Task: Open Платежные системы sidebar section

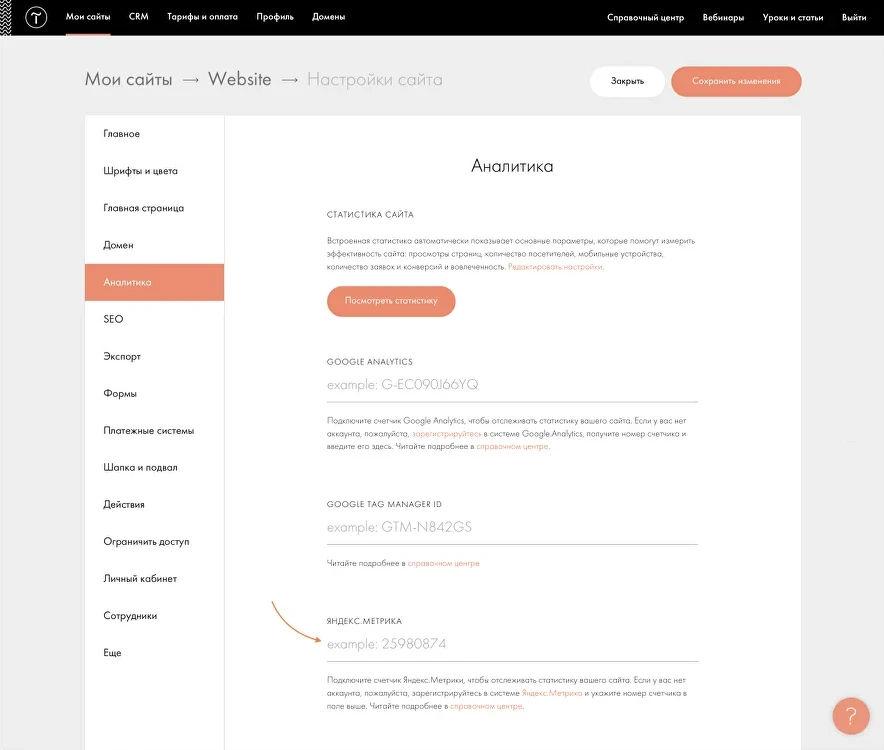Action: coord(148,431)
